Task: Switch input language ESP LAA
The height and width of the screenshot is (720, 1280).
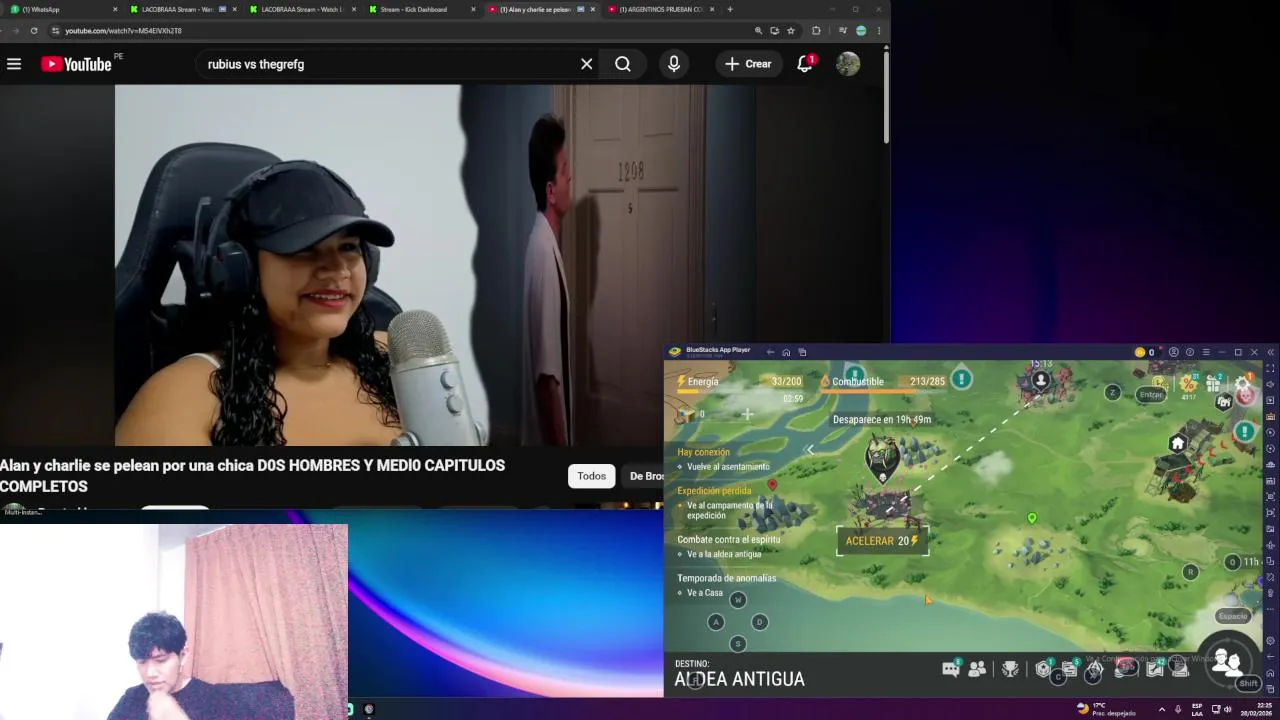Action: pyautogui.click(x=1197, y=709)
